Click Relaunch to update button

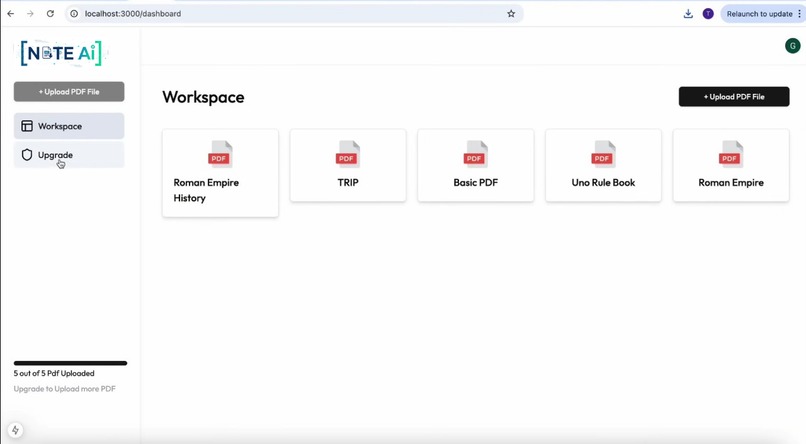click(759, 14)
